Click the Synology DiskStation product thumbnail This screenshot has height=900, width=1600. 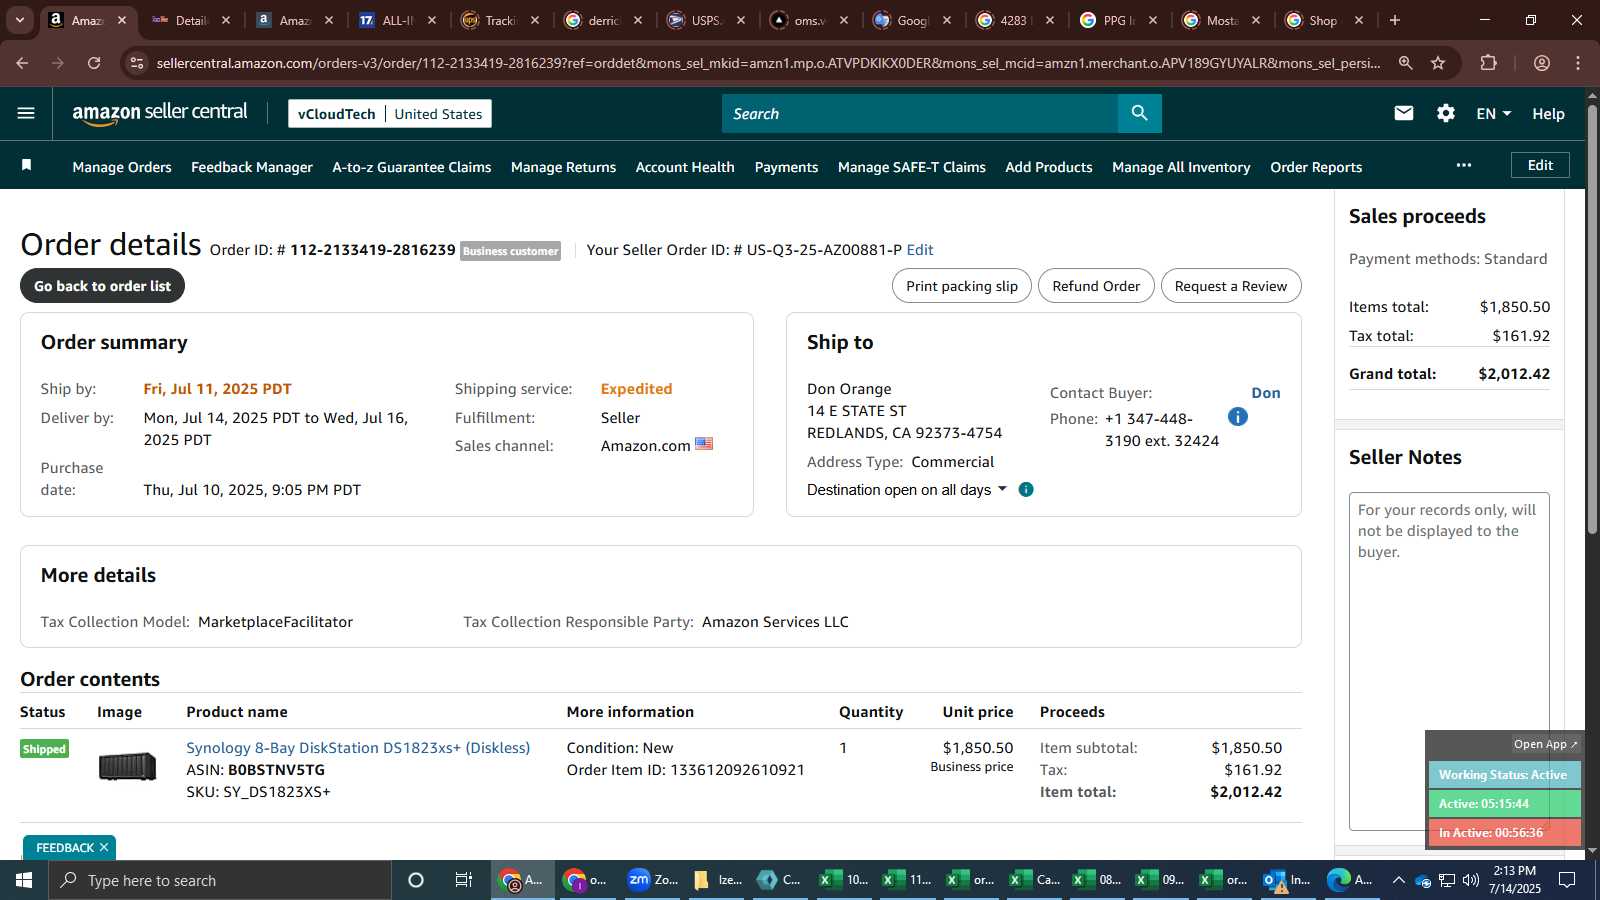127,766
